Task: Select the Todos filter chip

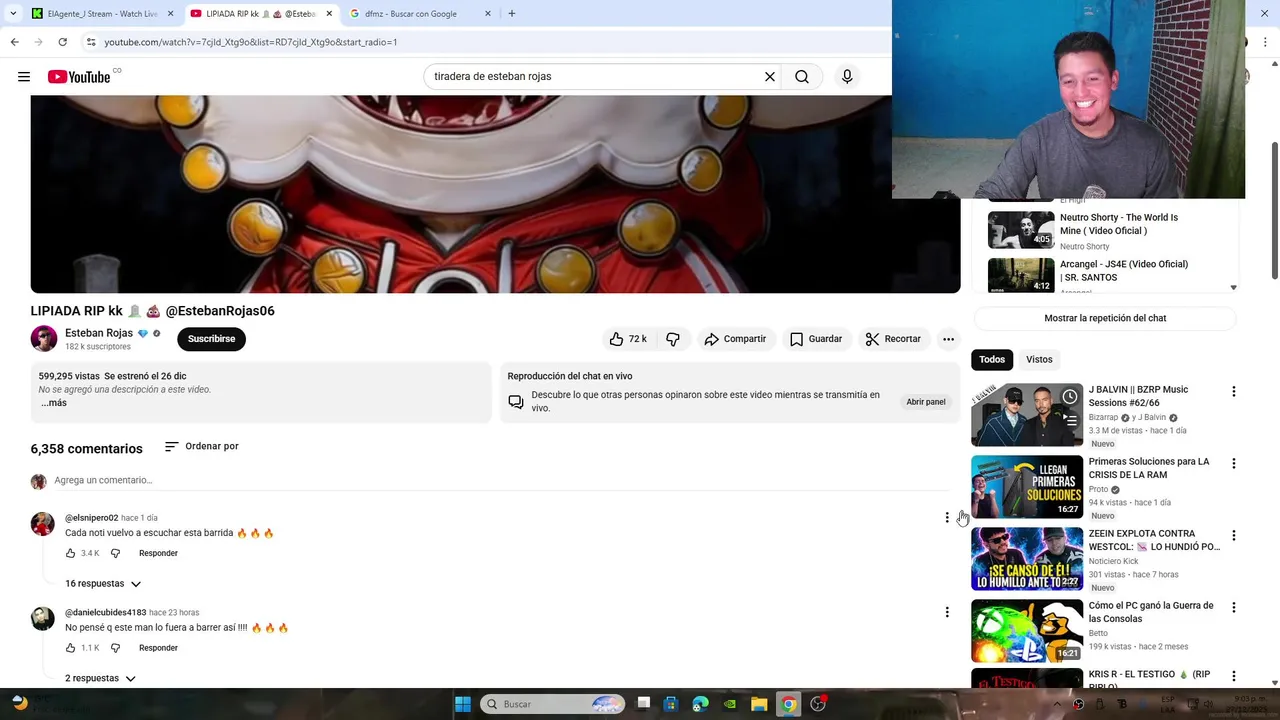Action: (992, 360)
